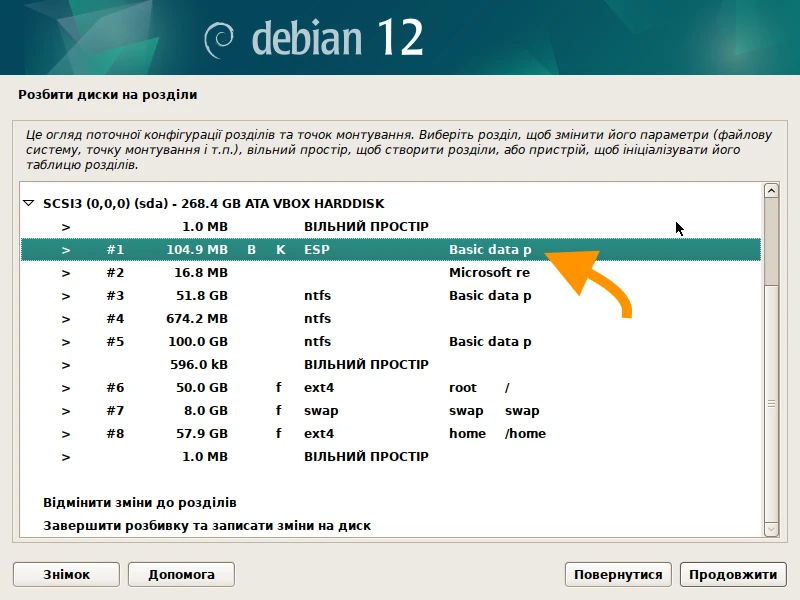Select partition #2 16.8 MB Microsoft re
This screenshot has width=800, height=600.
click(391, 272)
